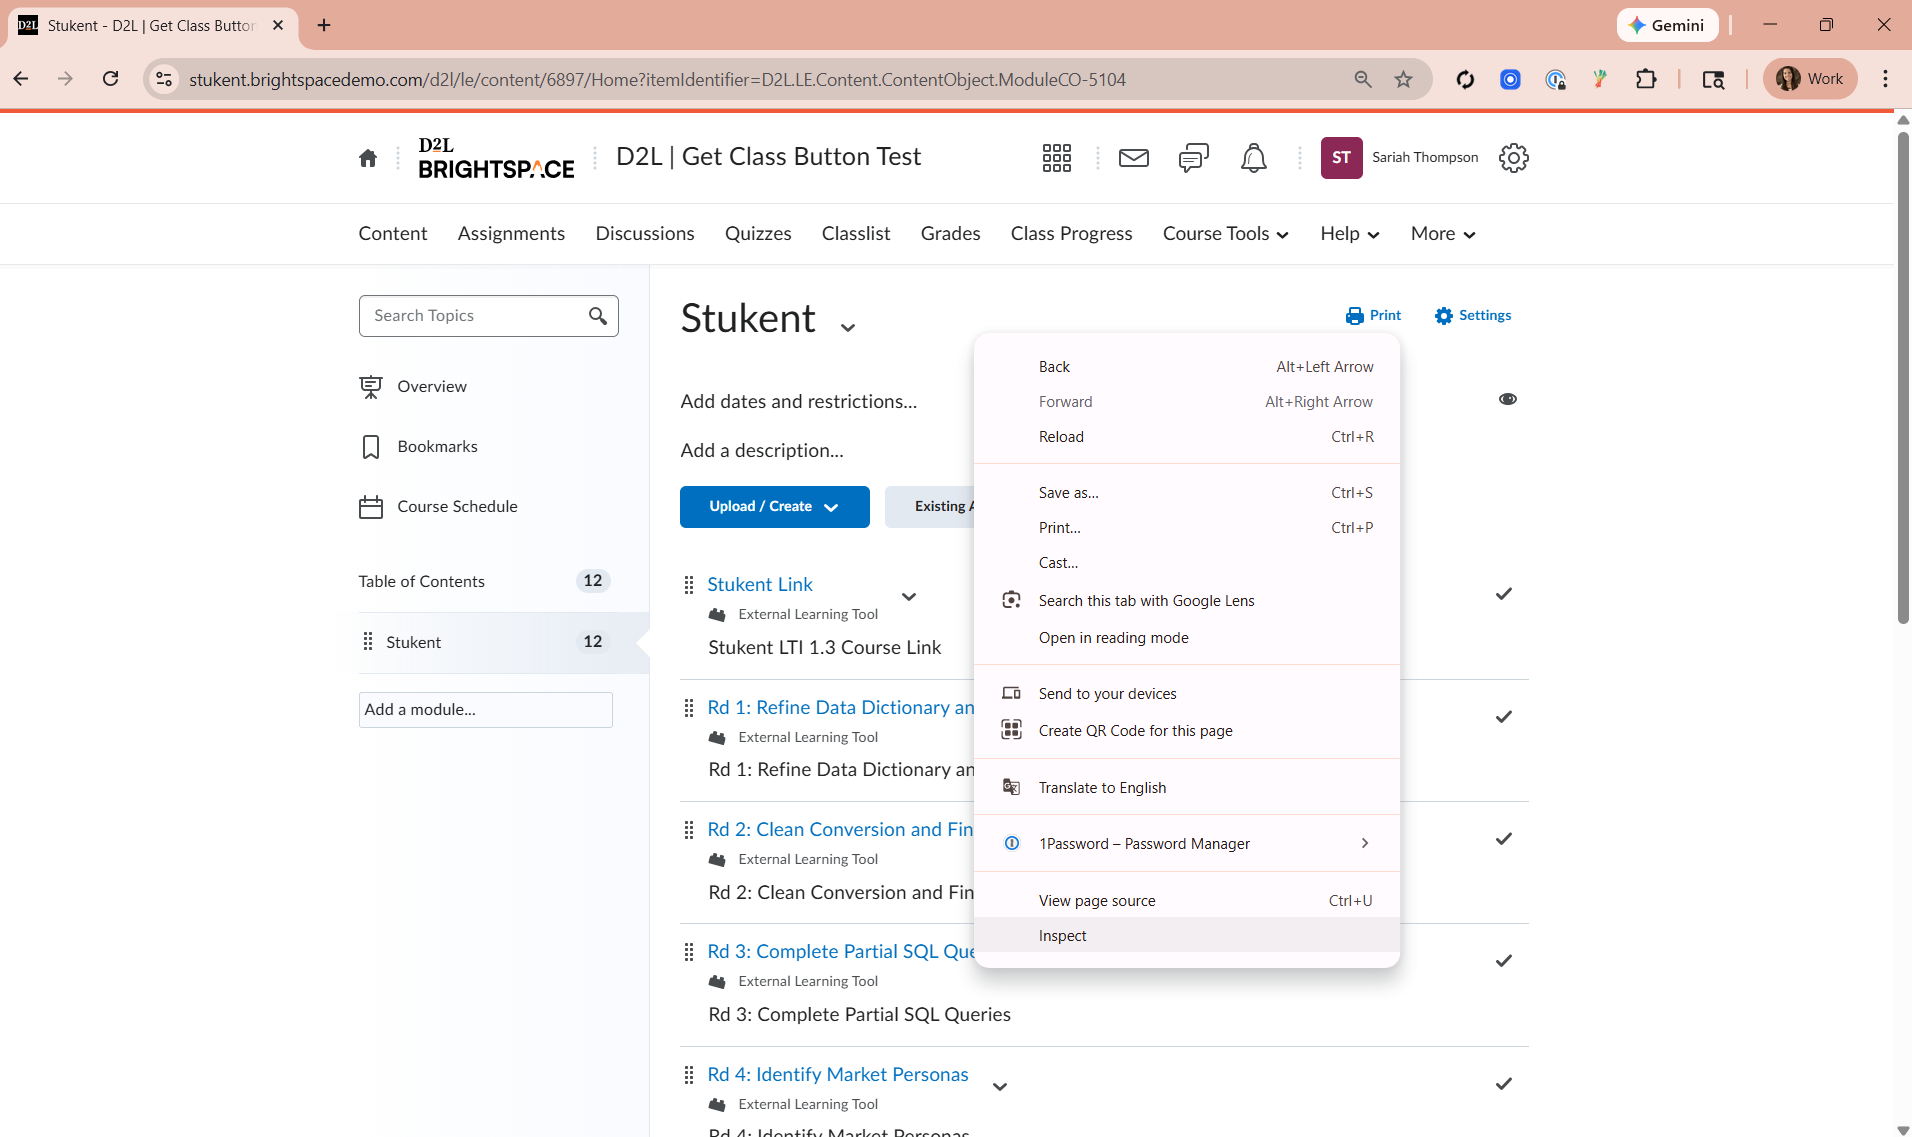Toggle completion checkmark for Rd 3 item
The image size is (1912, 1137).
point(1503,961)
